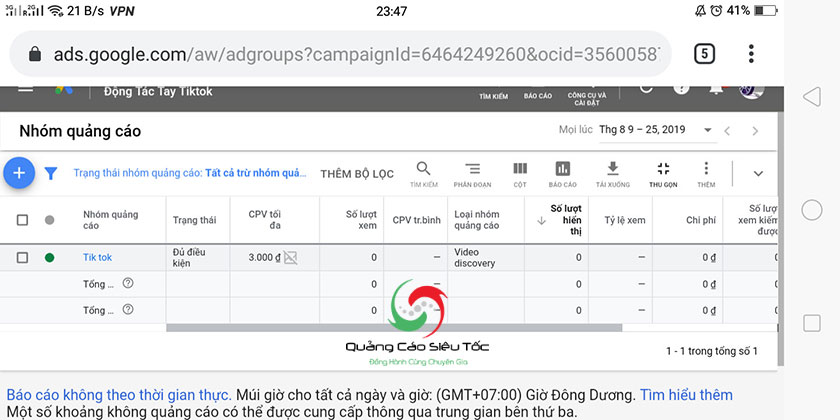This screenshot has width=840, height=420.
Task: Click the refresh icon in header
Action: pyautogui.click(x=646, y=89)
